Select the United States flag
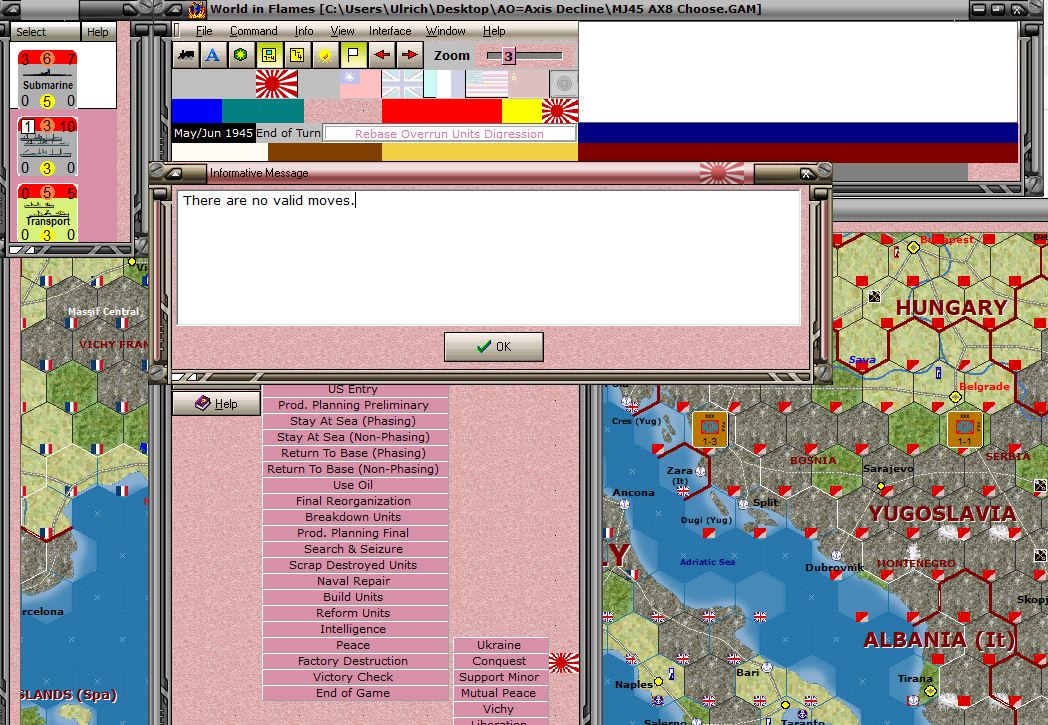 pos(487,84)
